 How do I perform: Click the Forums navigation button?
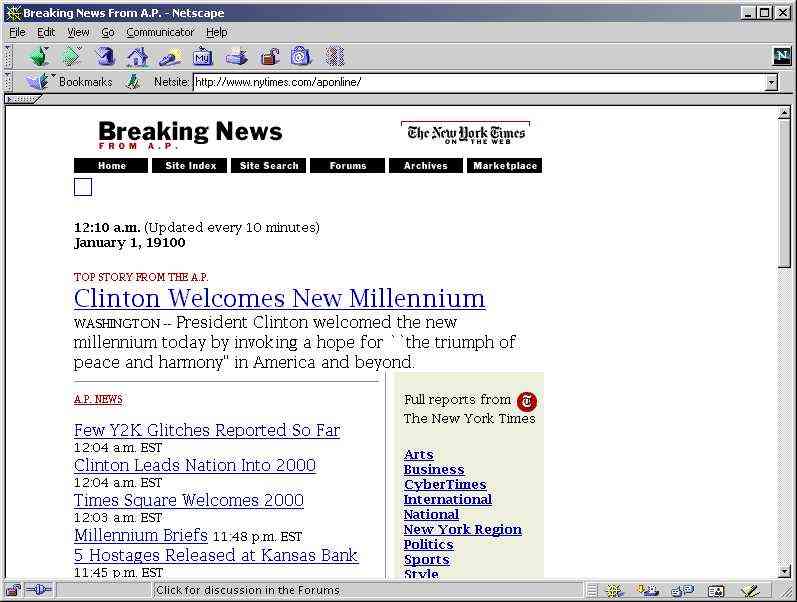point(347,166)
